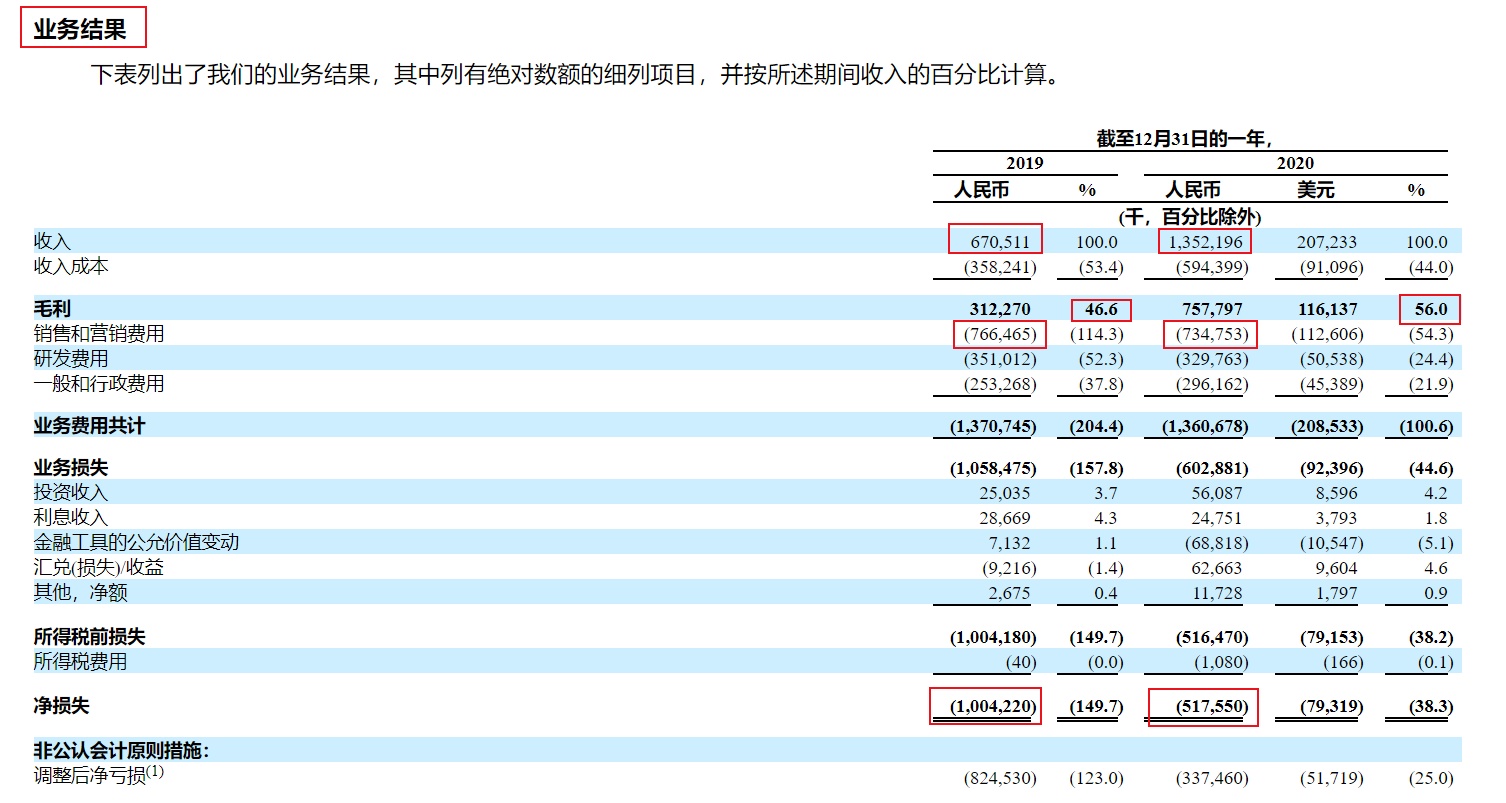Screen dimensions: 1506x803
Task: Select the 业务费用共计 row label
Action: click(x=89, y=426)
